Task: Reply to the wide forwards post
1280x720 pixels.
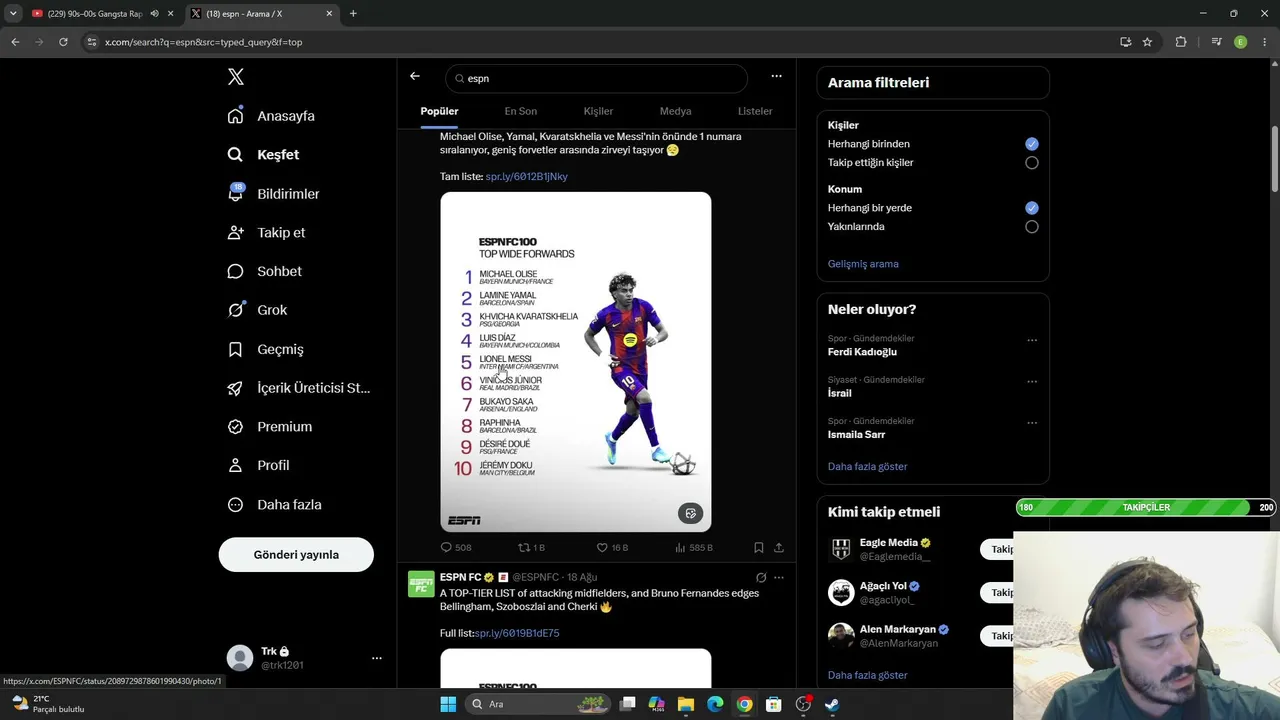Action: coord(456,548)
